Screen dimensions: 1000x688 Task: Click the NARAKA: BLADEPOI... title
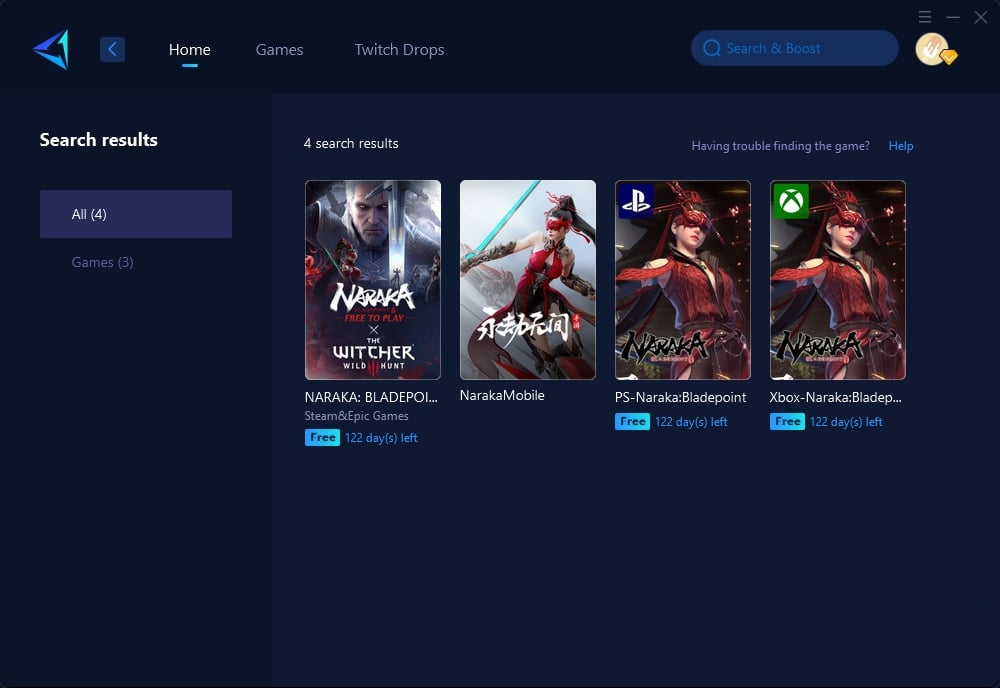371,397
